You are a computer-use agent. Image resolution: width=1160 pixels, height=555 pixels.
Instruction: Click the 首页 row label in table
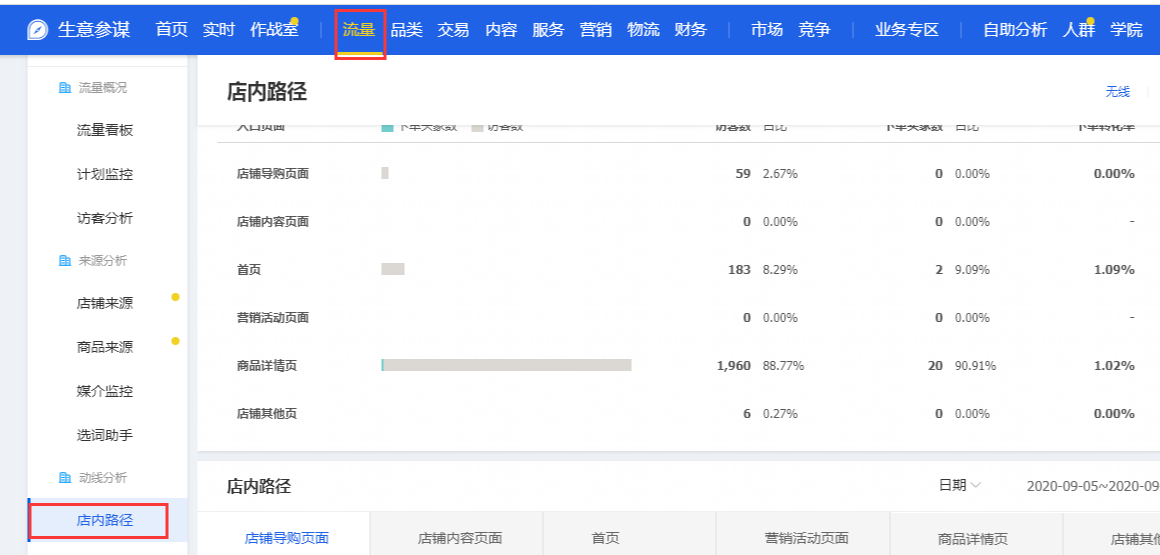pos(249,269)
